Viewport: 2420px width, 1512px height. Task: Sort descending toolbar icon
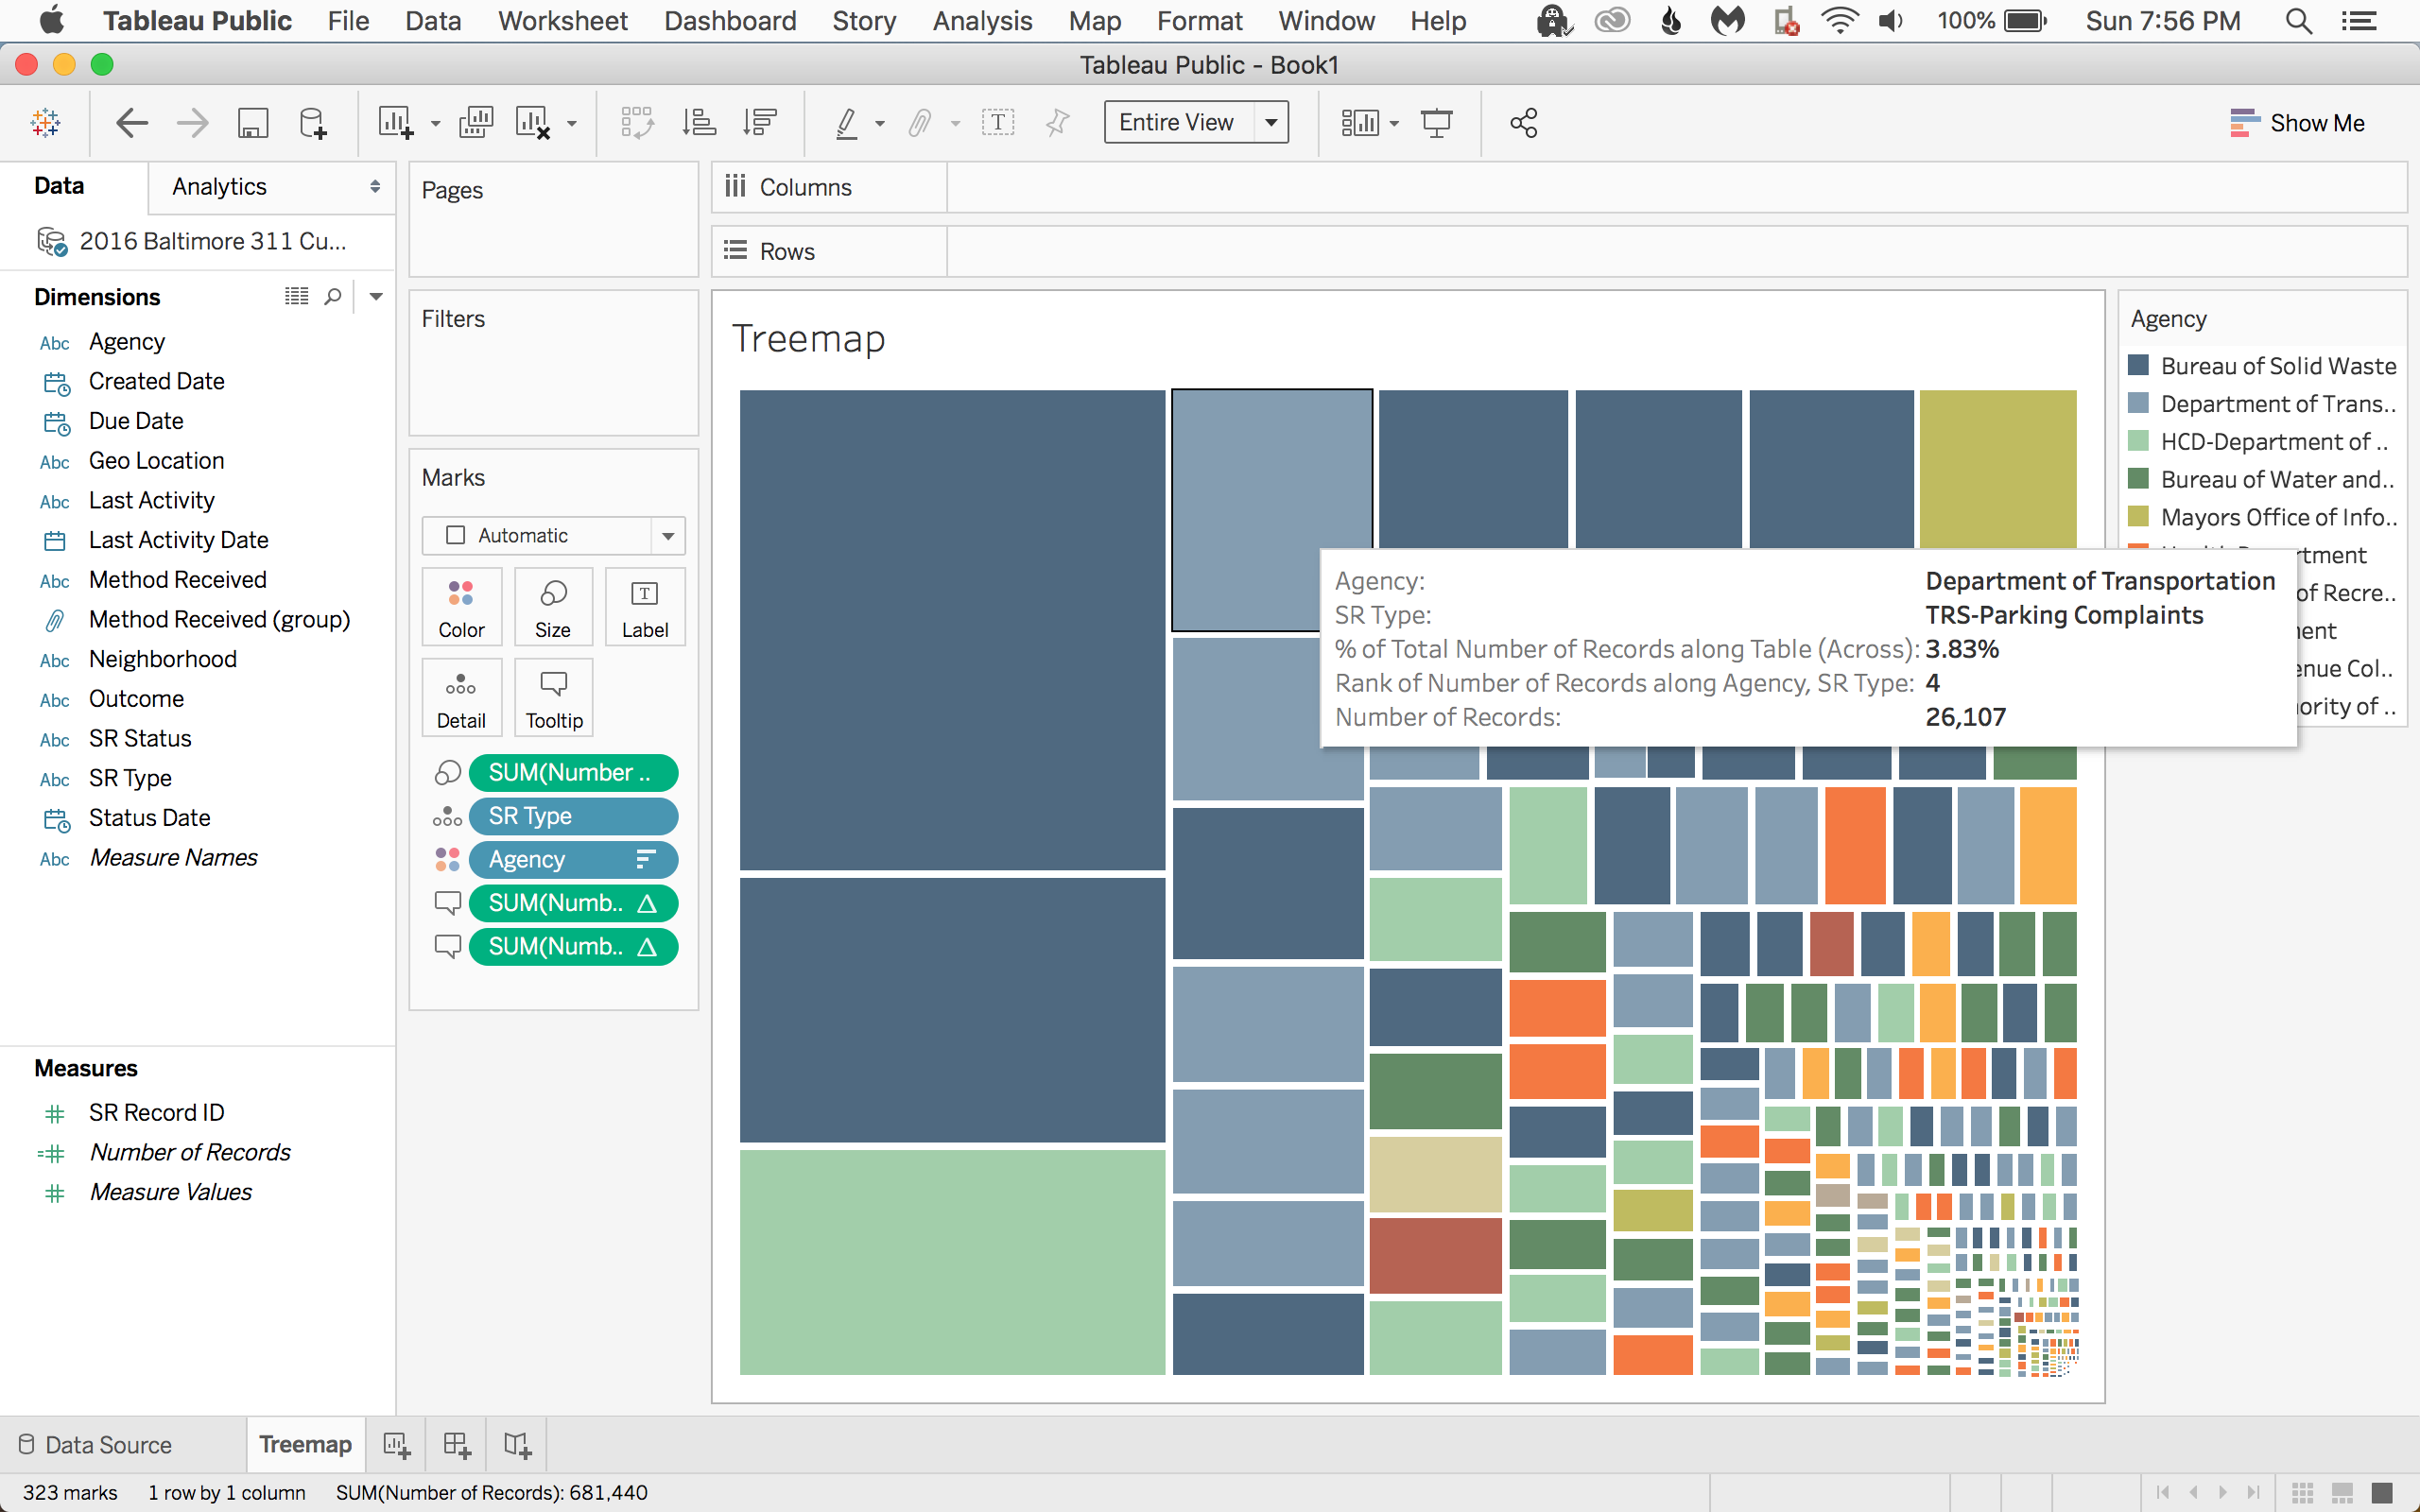coord(760,123)
